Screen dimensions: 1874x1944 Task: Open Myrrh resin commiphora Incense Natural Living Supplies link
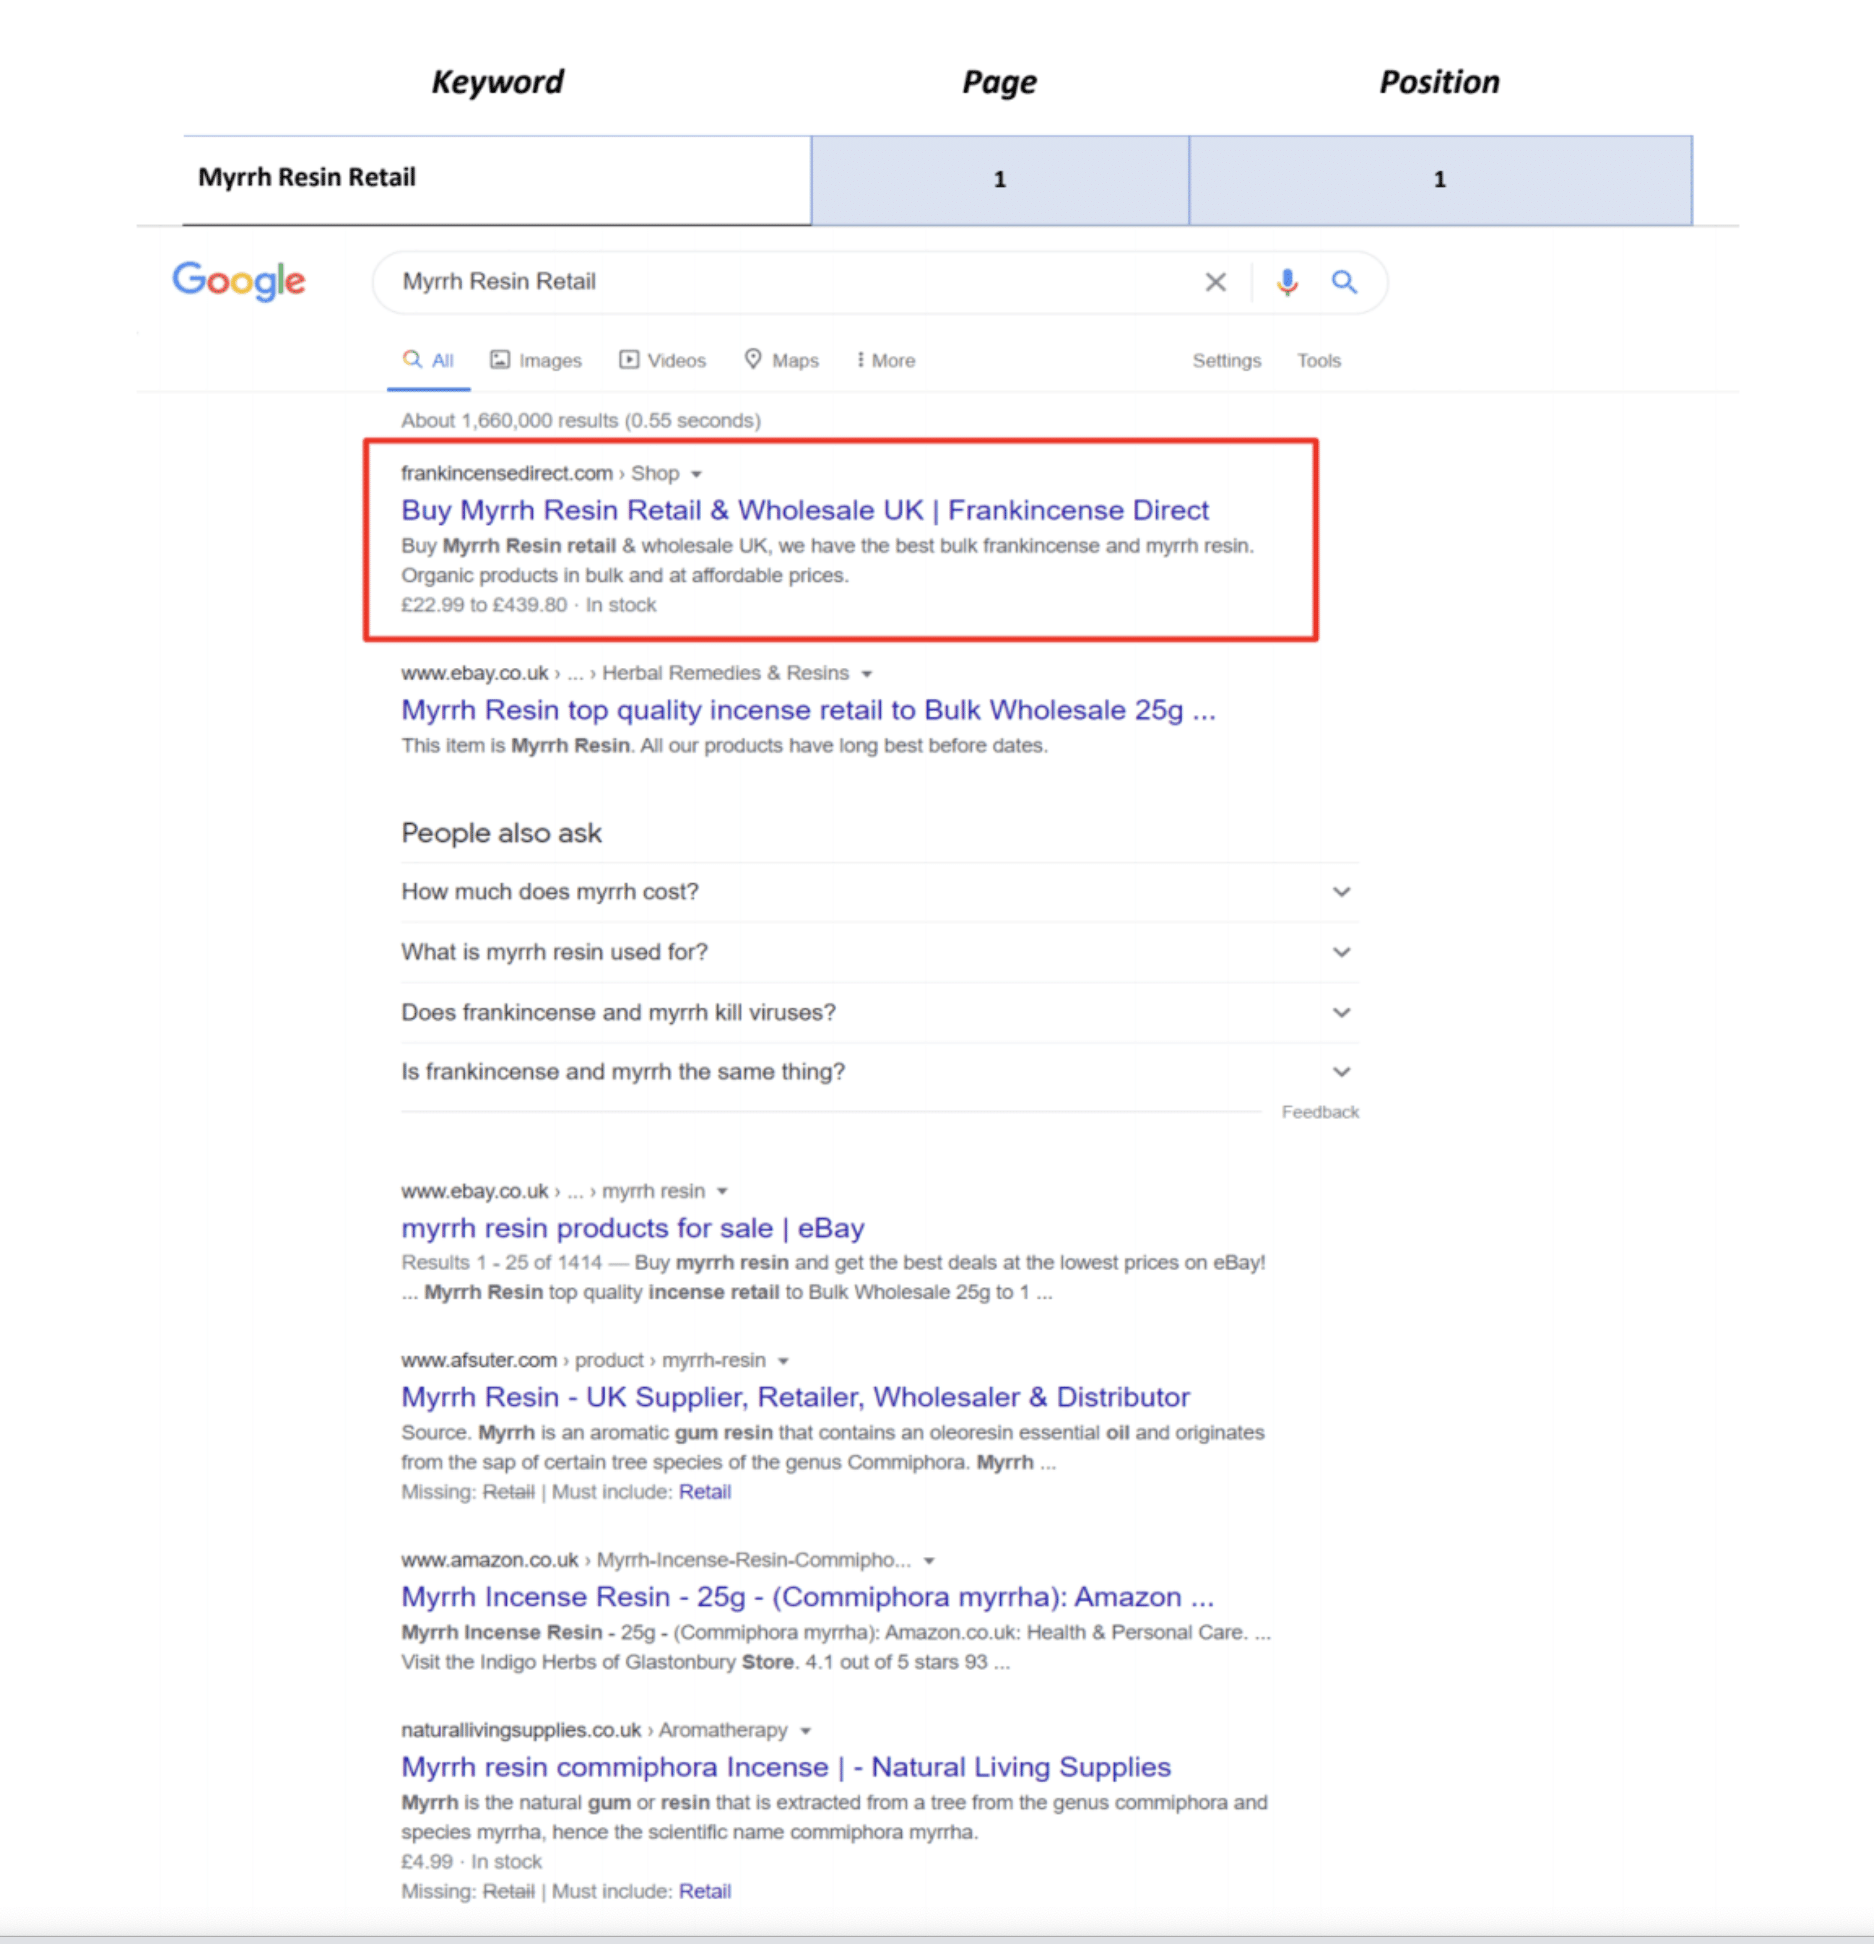[x=786, y=1767]
